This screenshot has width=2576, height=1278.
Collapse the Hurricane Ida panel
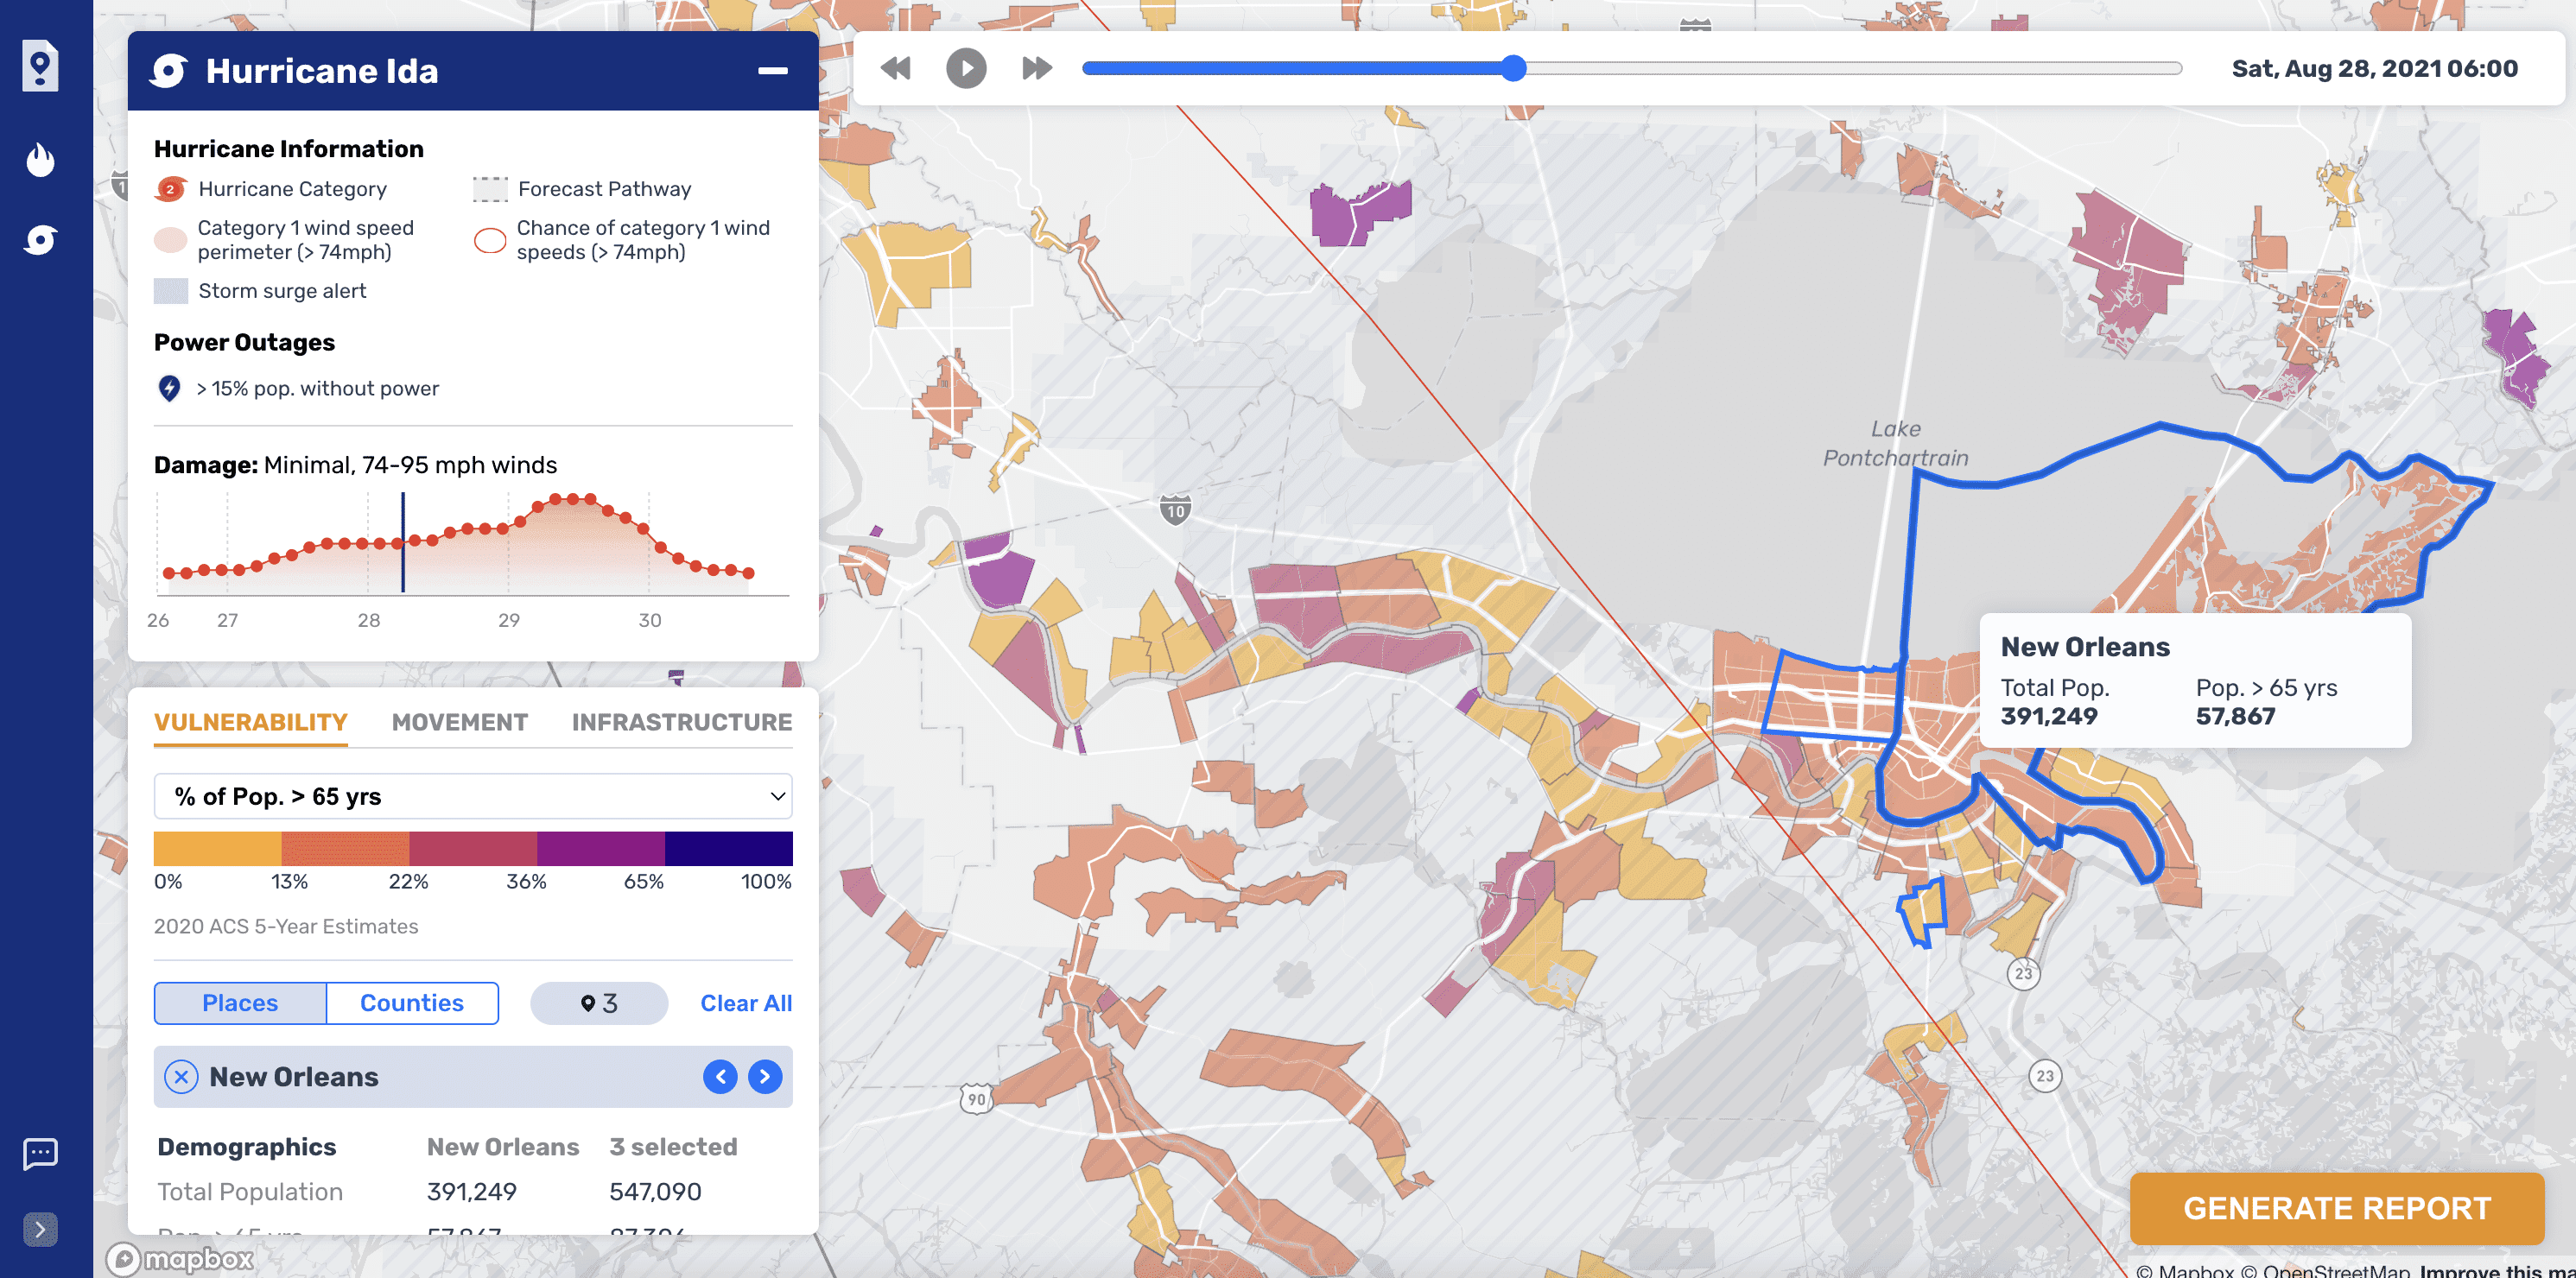(x=772, y=71)
